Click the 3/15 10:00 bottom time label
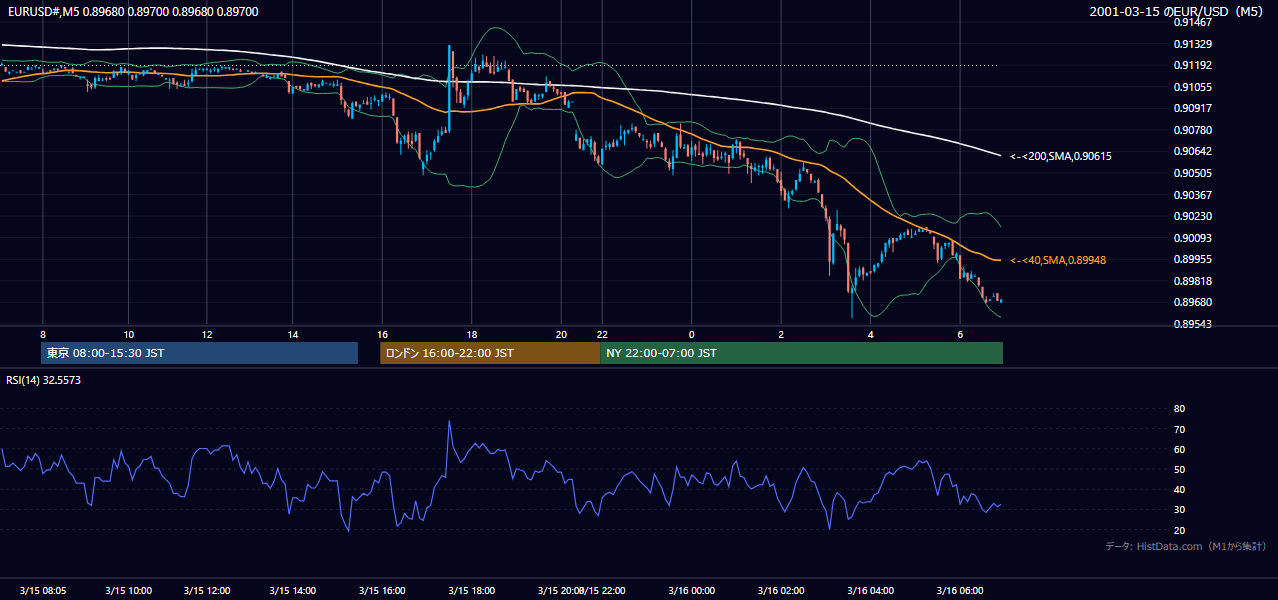This screenshot has height=600, width=1278. [128, 591]
